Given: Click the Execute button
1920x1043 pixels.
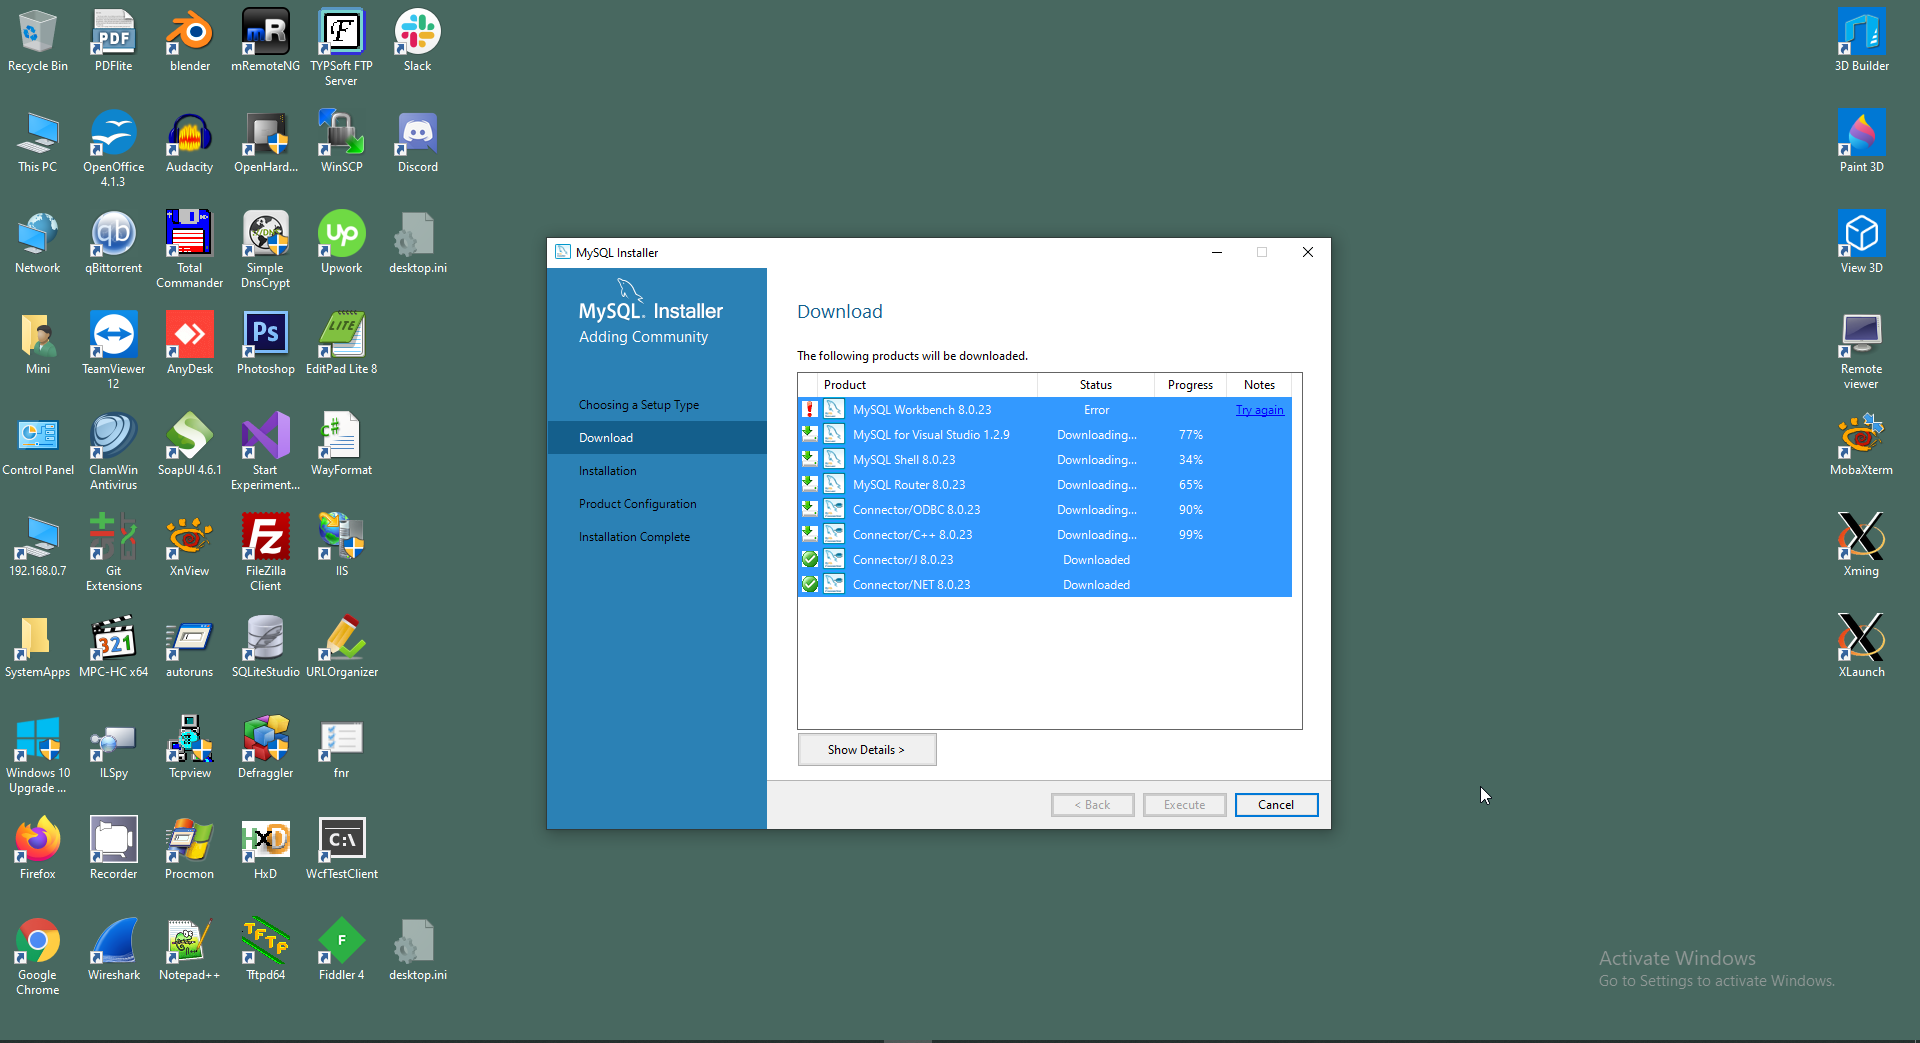Looking at the screenshot, I should pos(1184,805).
